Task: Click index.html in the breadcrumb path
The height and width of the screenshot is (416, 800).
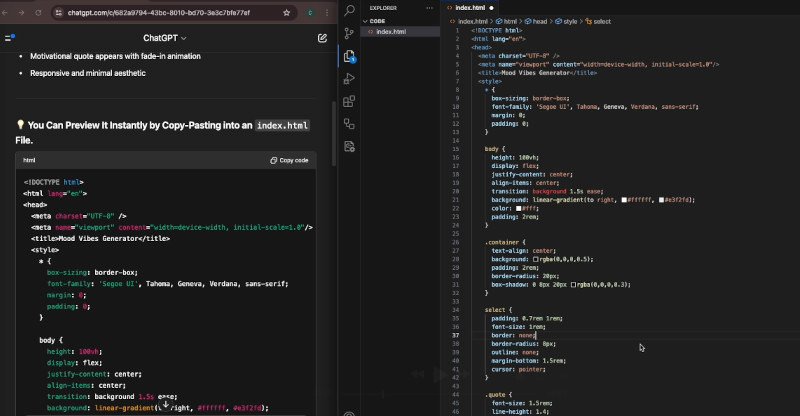Action: (472, 21)
